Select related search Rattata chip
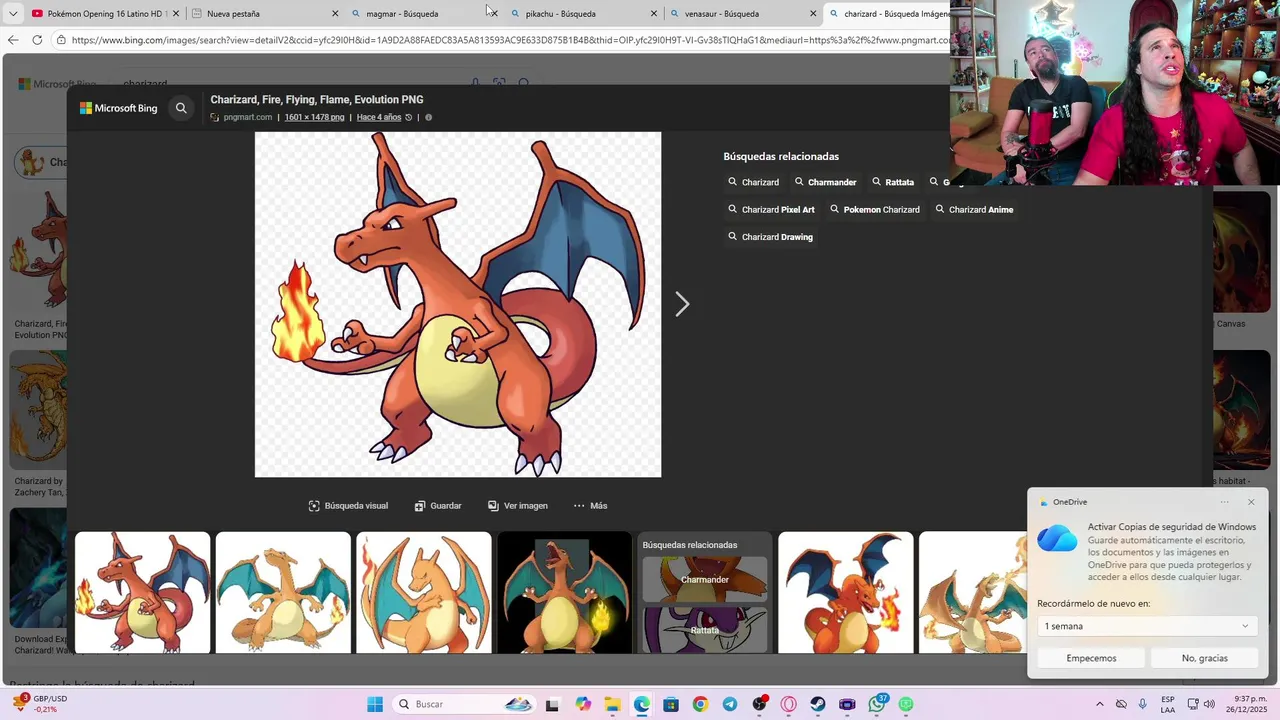 (x=892, y=182)
